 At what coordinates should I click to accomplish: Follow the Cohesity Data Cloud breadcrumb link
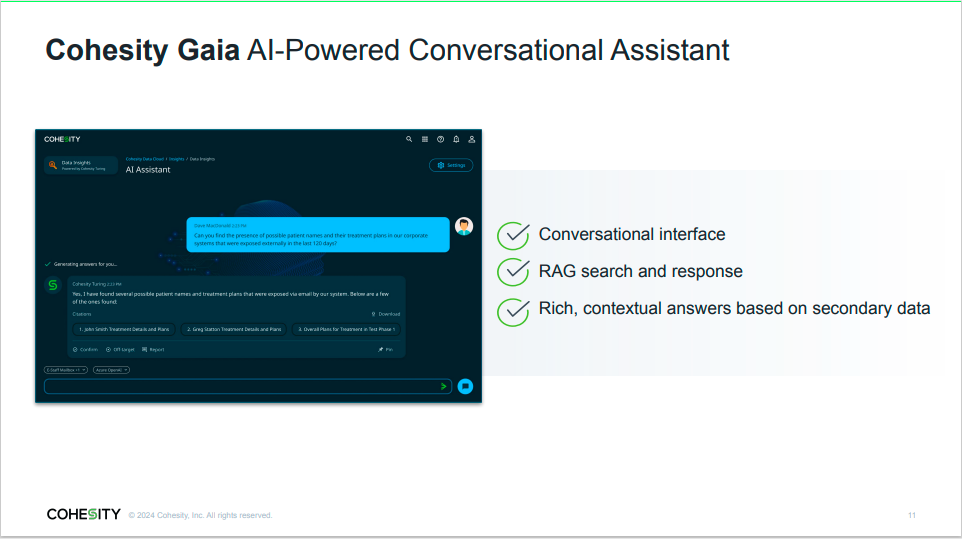[x=145, y=159]
